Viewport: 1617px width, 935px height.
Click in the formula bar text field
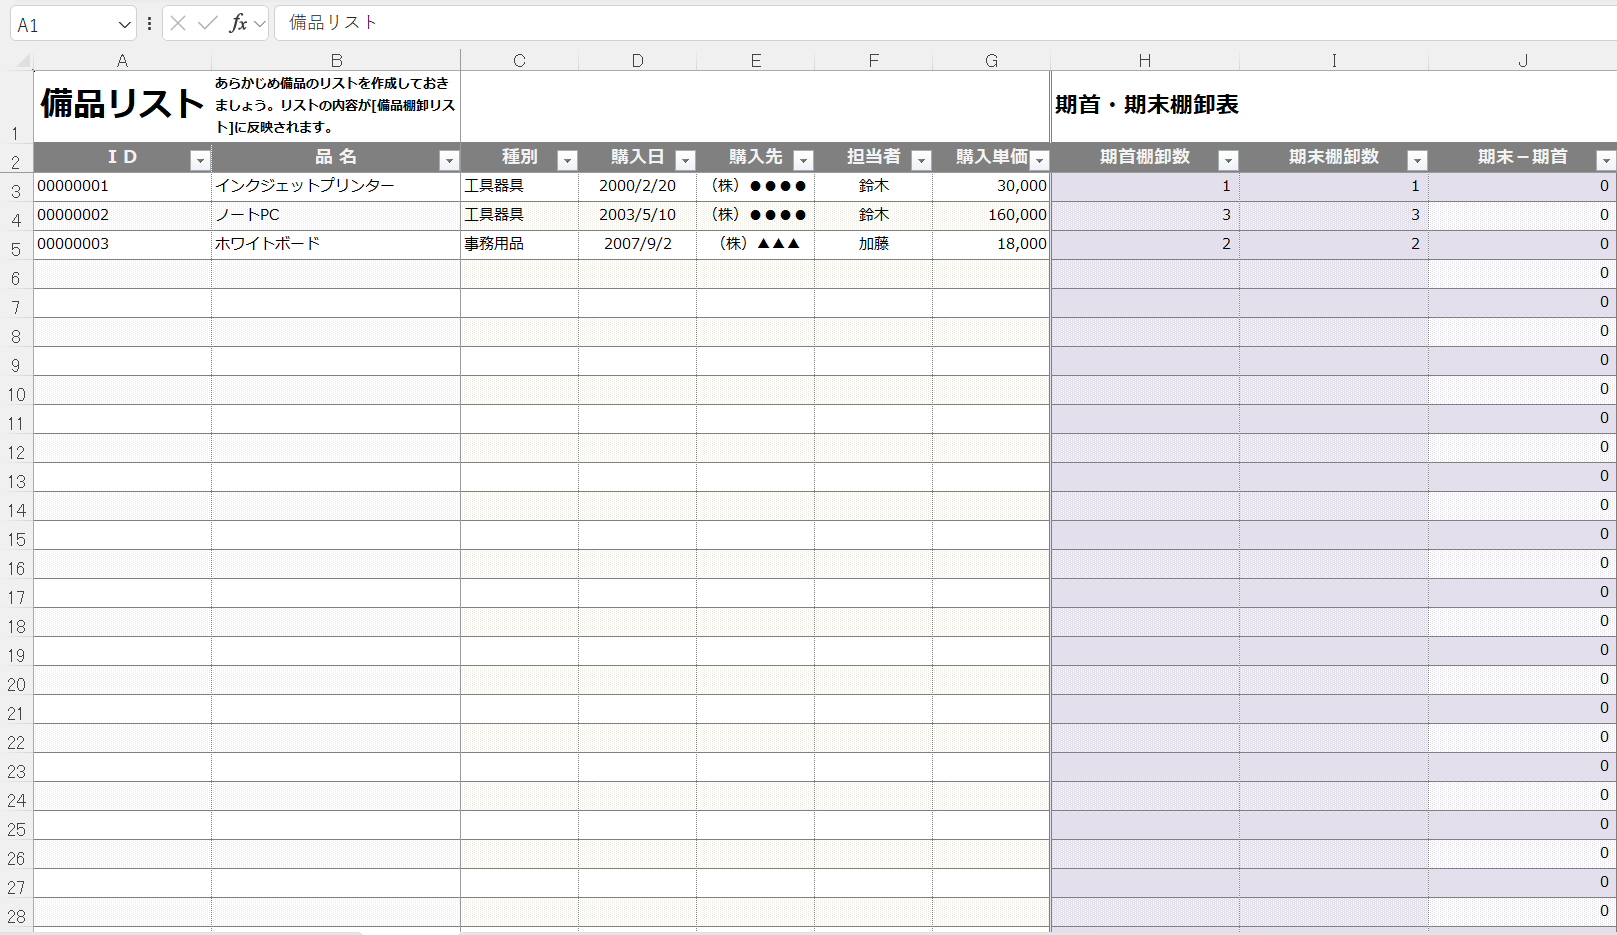pyautogui.click(x=900, y=23)
